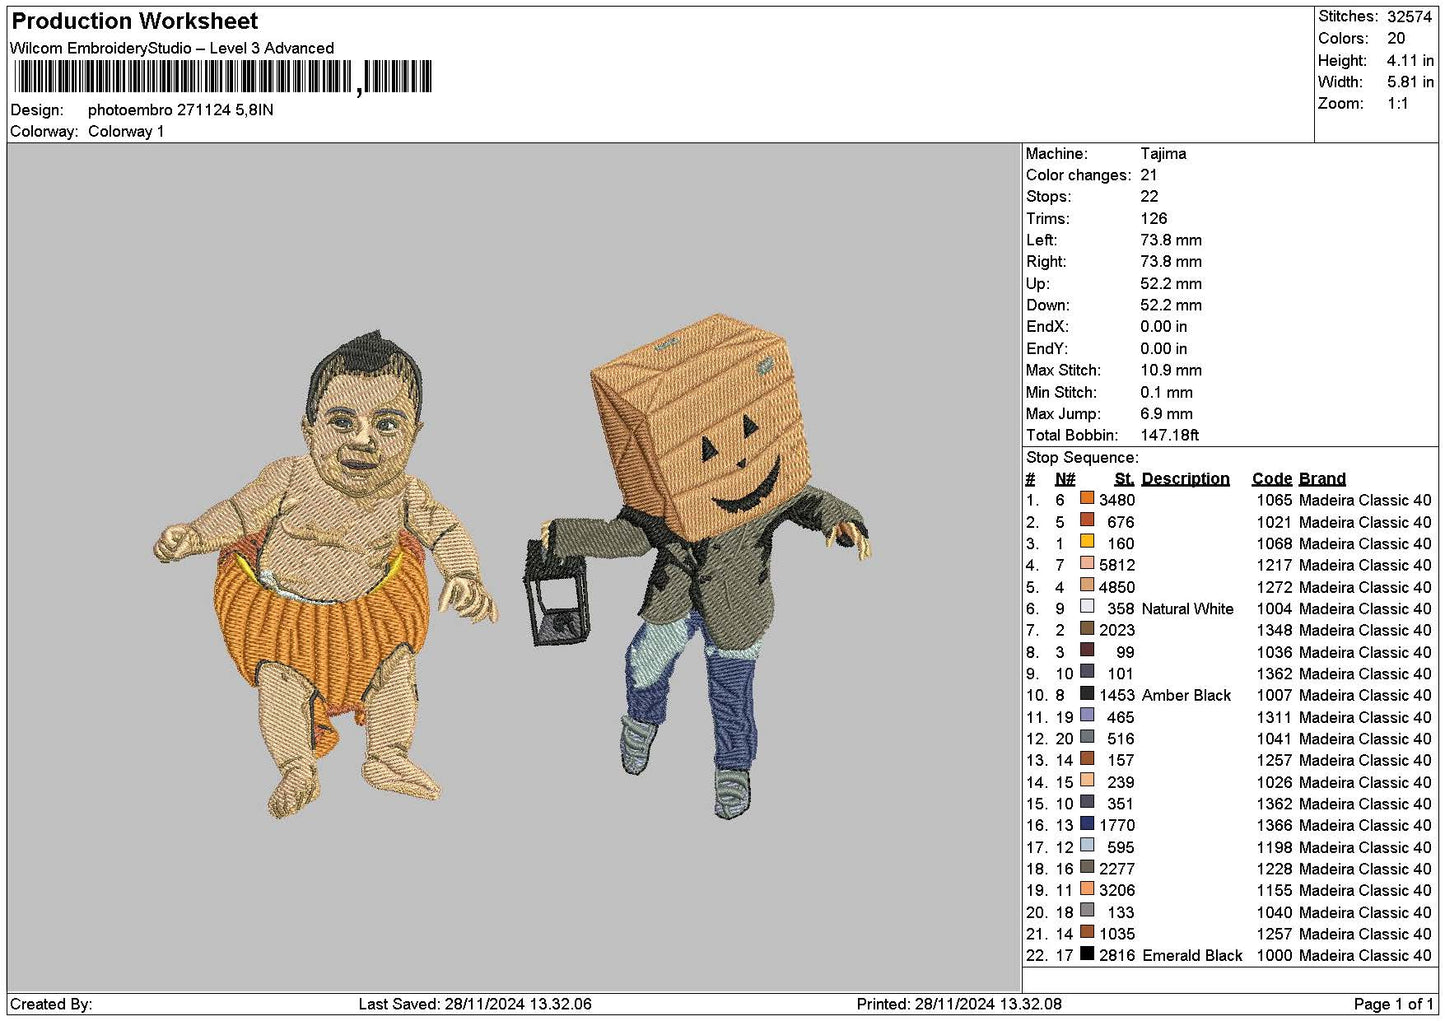This screenshot has width=1445, height=1021.
Task: Click the Total Bobbin value '147.18ft'
Action: pos(1170,435)
